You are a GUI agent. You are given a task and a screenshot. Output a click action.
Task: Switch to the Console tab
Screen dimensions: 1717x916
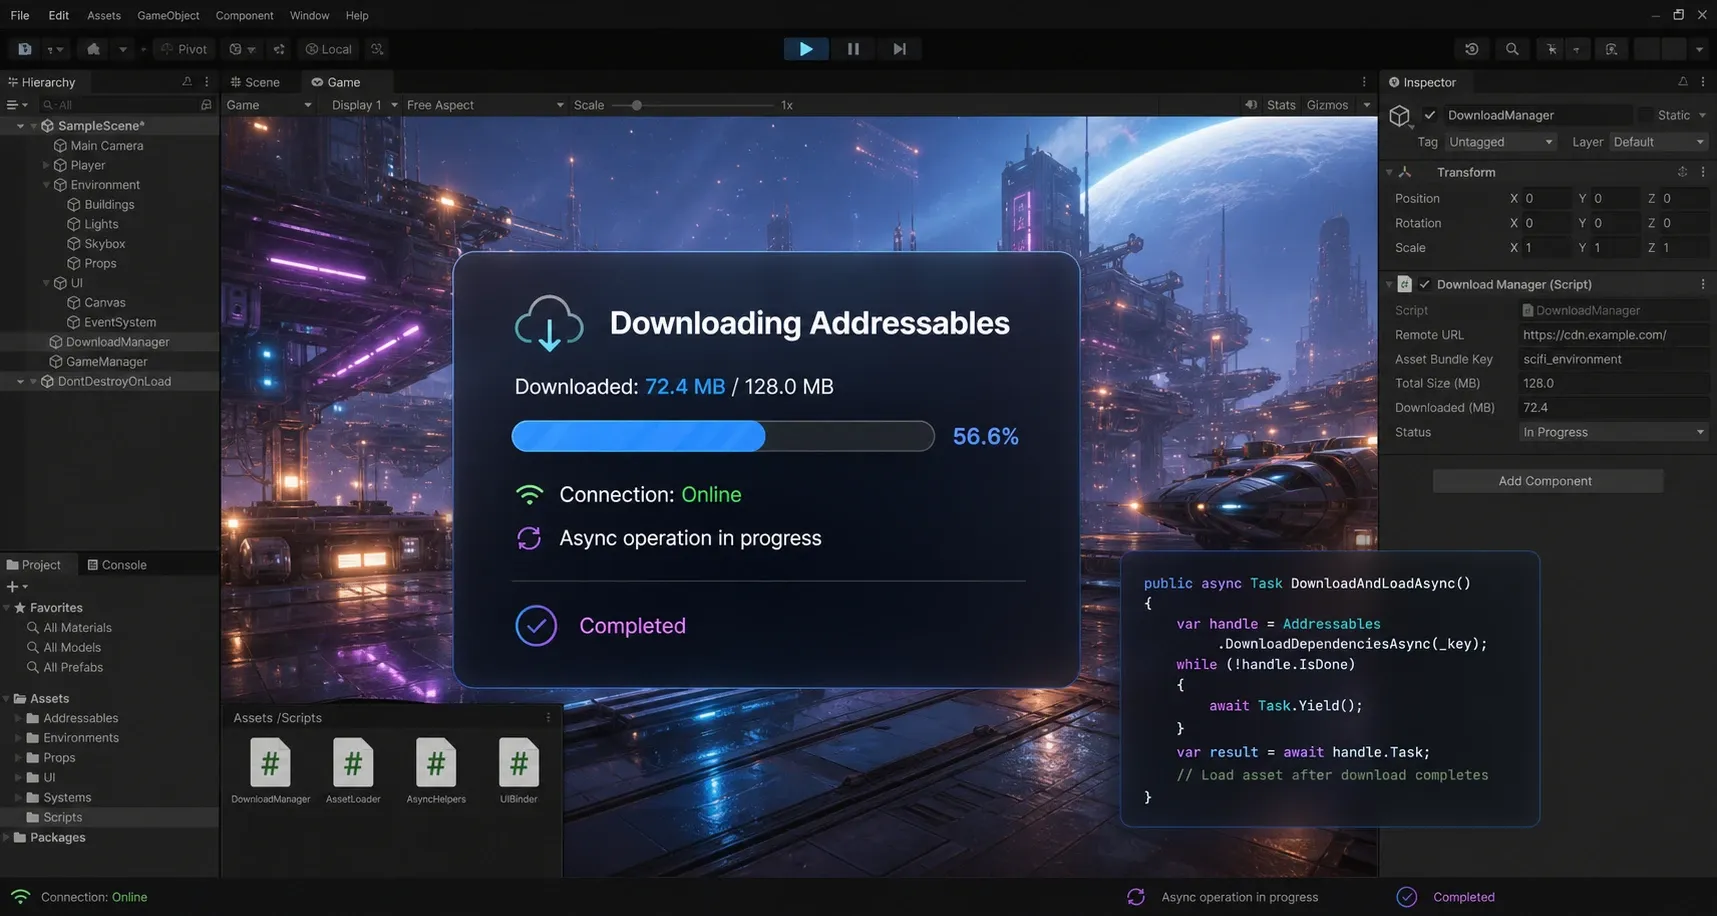coord(117,565)
